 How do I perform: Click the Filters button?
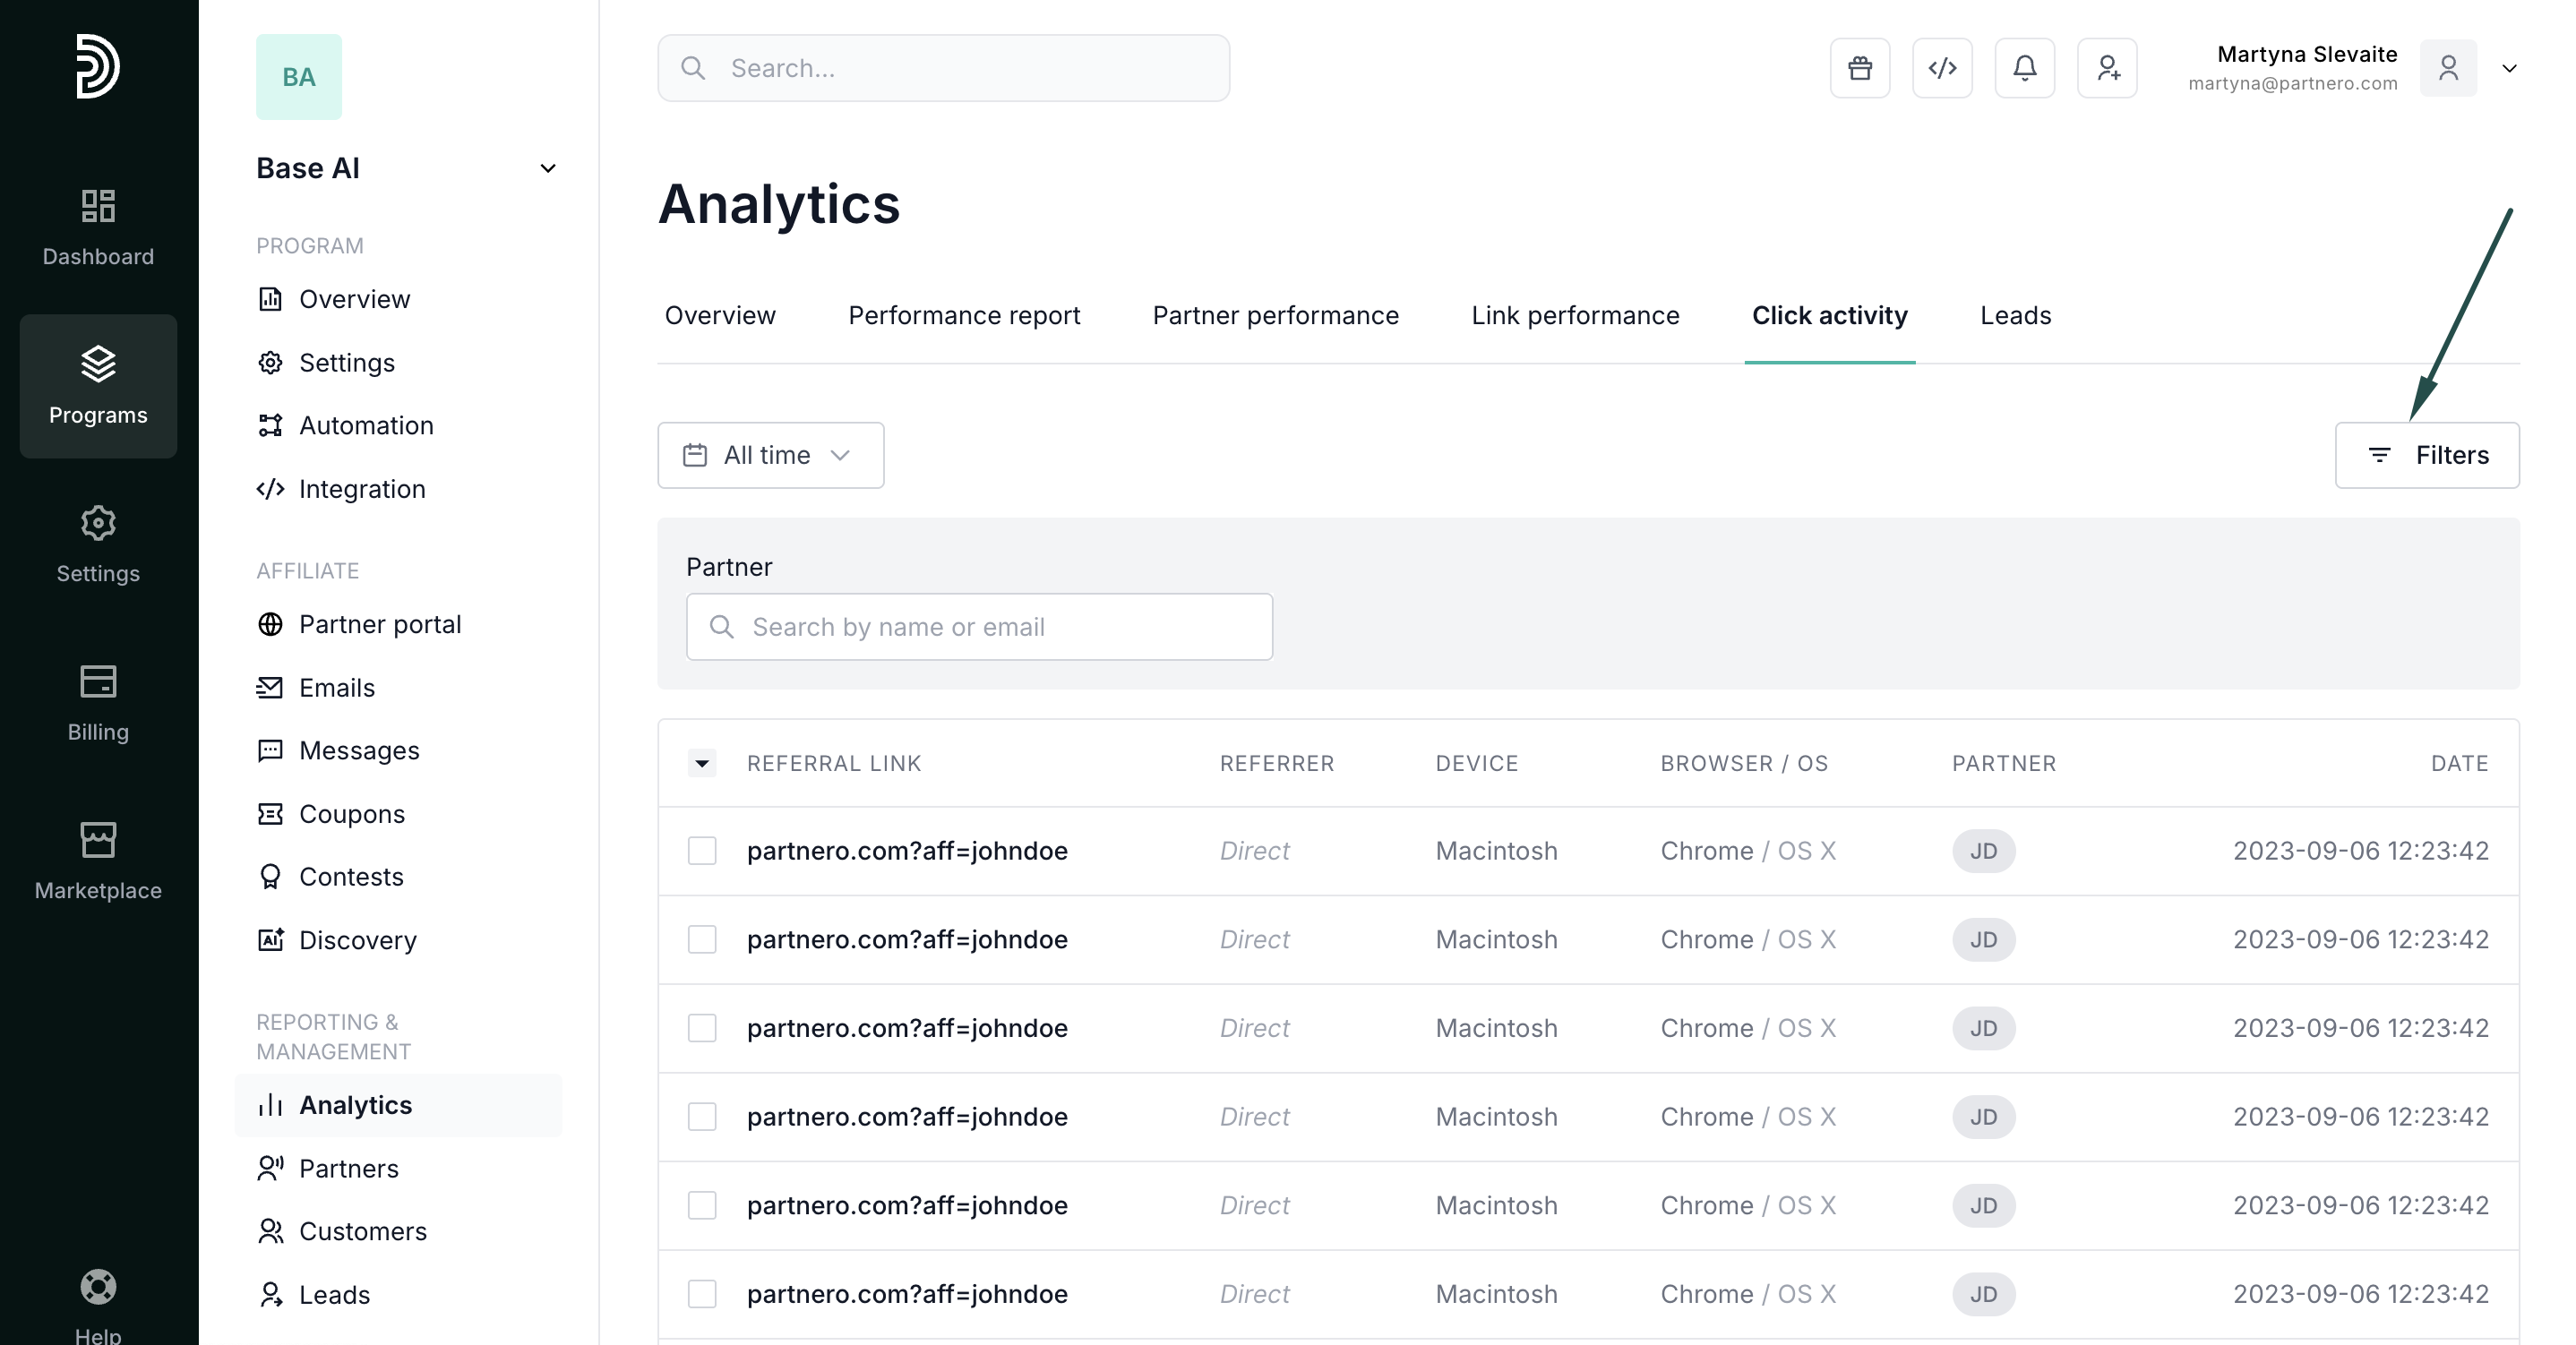[x=2427, y=455]
